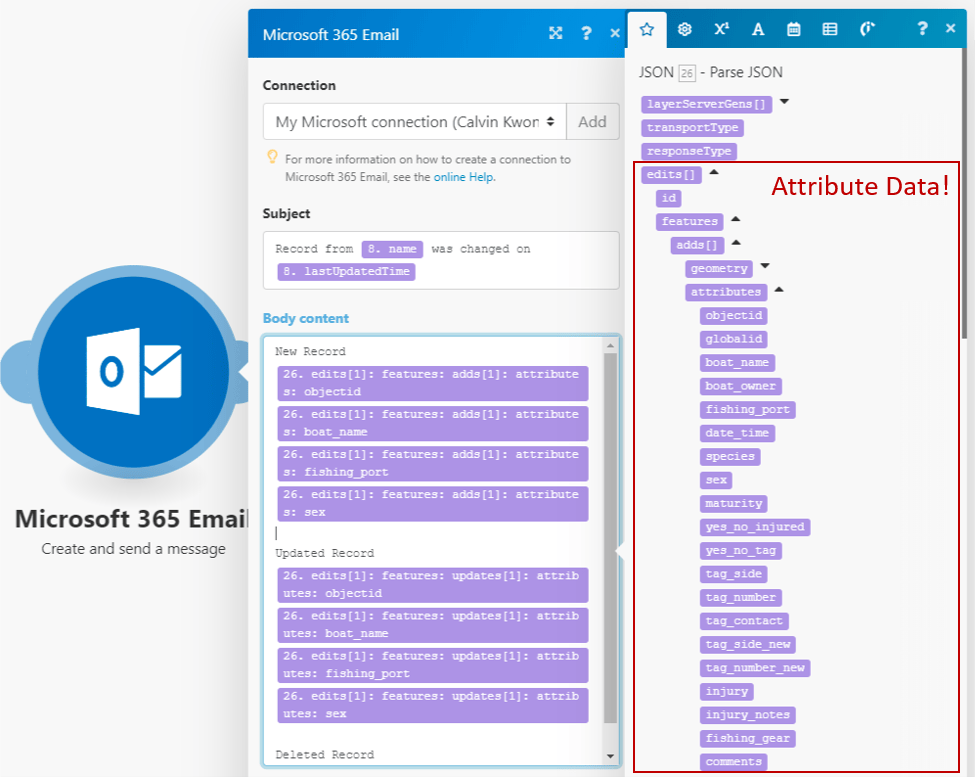
Task: Open the text functions panel (A icon)
Action: [757, 29]
